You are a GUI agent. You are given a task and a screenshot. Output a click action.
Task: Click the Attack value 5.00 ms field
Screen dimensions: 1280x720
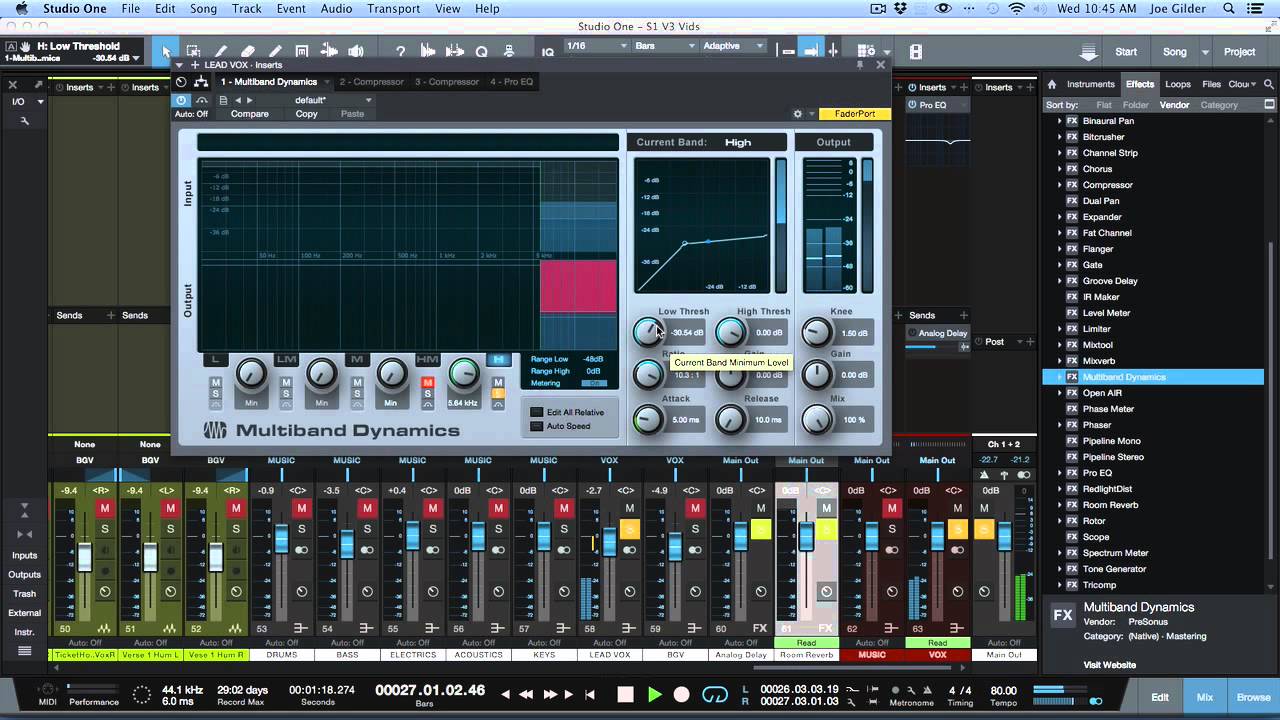pyautogui.click(x=686, y=420)
